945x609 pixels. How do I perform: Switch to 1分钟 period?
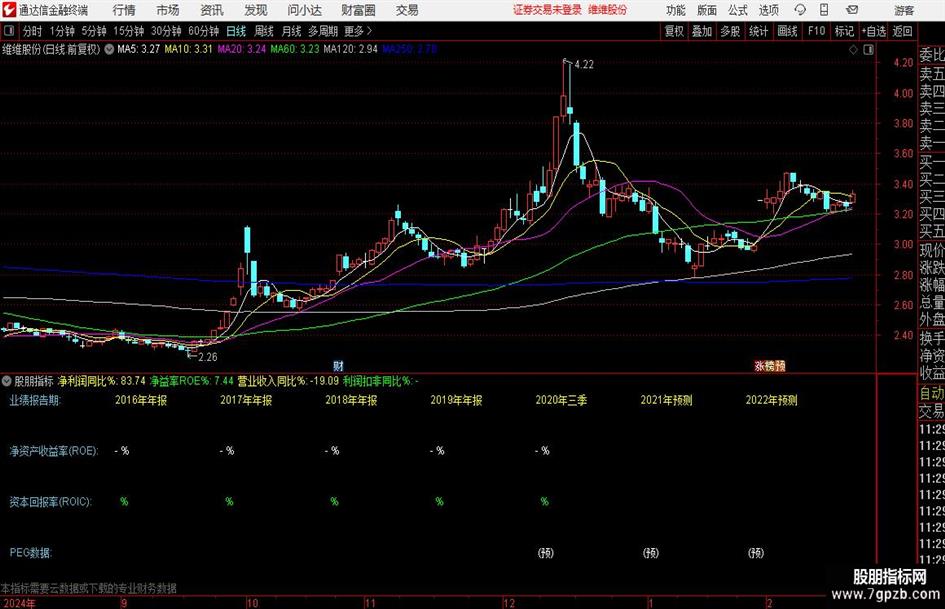point(62,31)
